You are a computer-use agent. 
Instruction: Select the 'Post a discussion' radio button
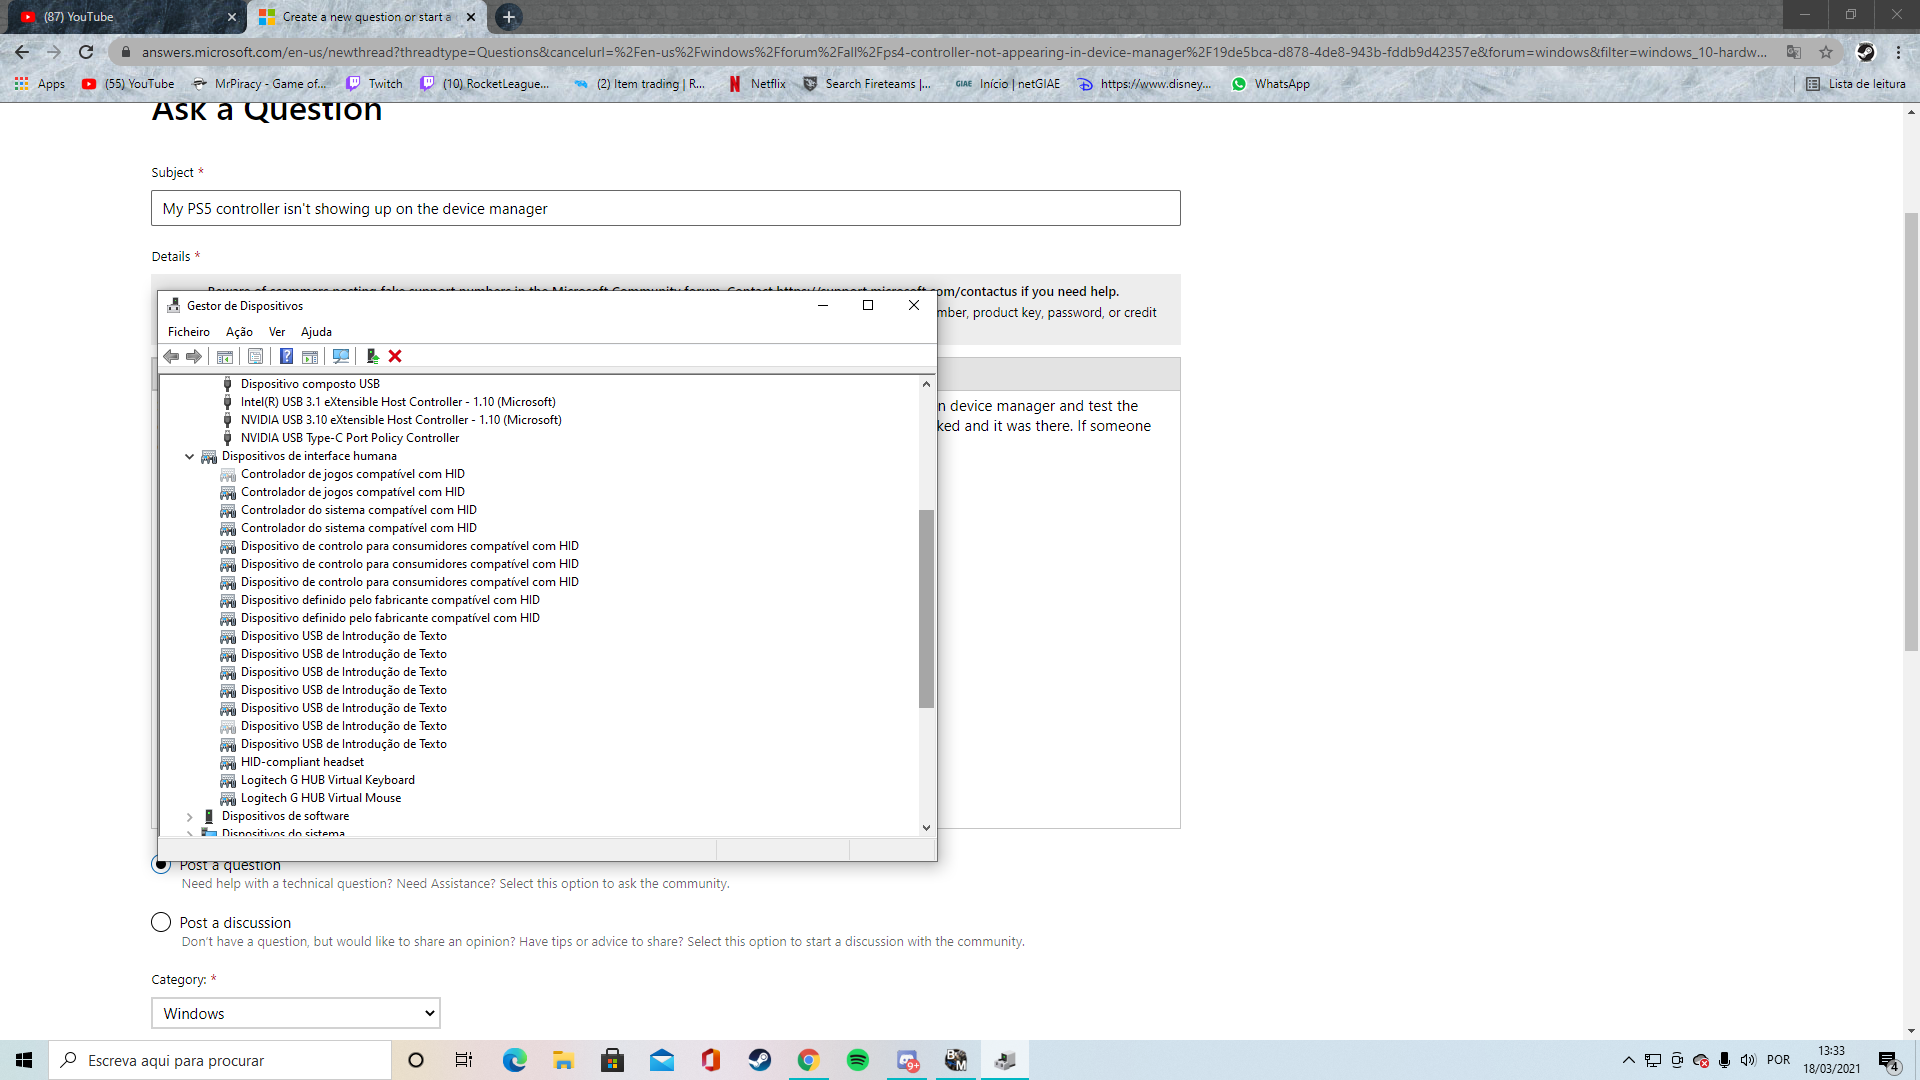click(161, 922)
